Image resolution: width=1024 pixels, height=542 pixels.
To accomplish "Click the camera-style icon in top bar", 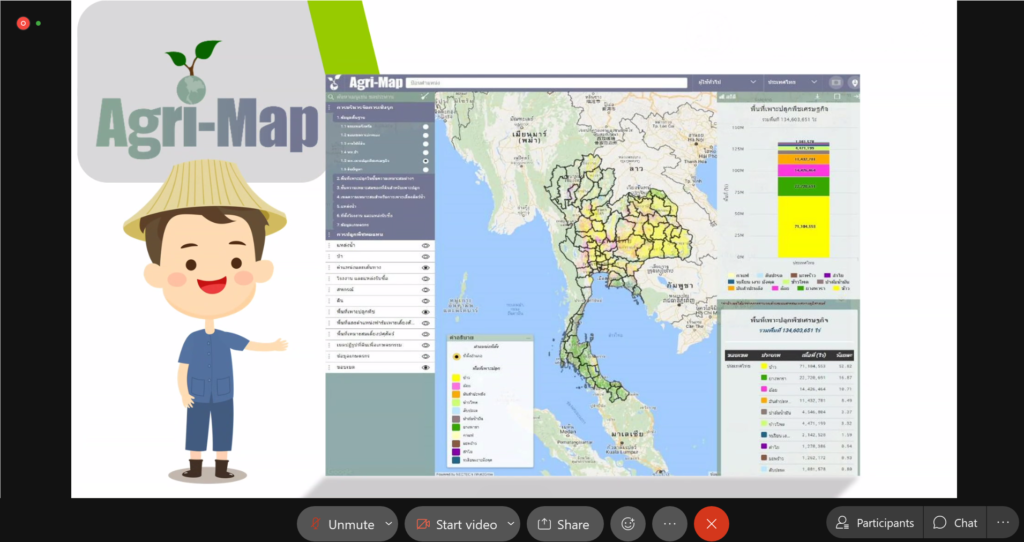I will 835,82.
